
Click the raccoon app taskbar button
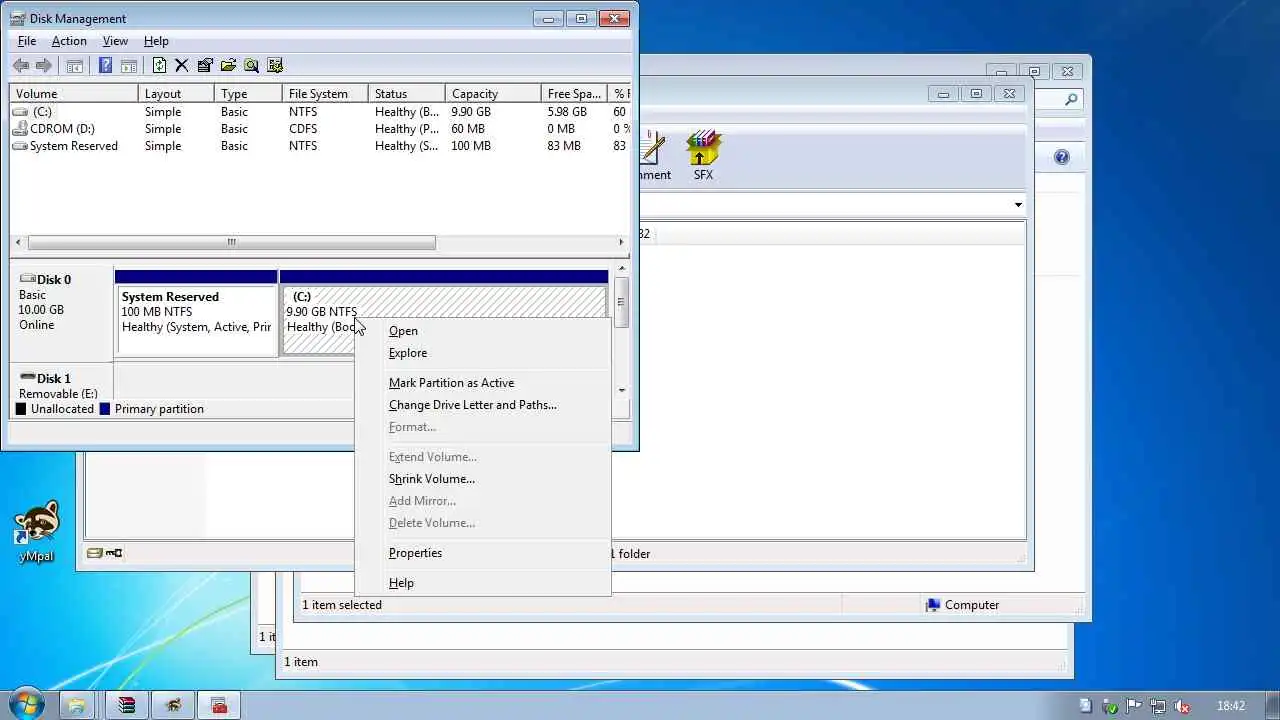[173, 705]
